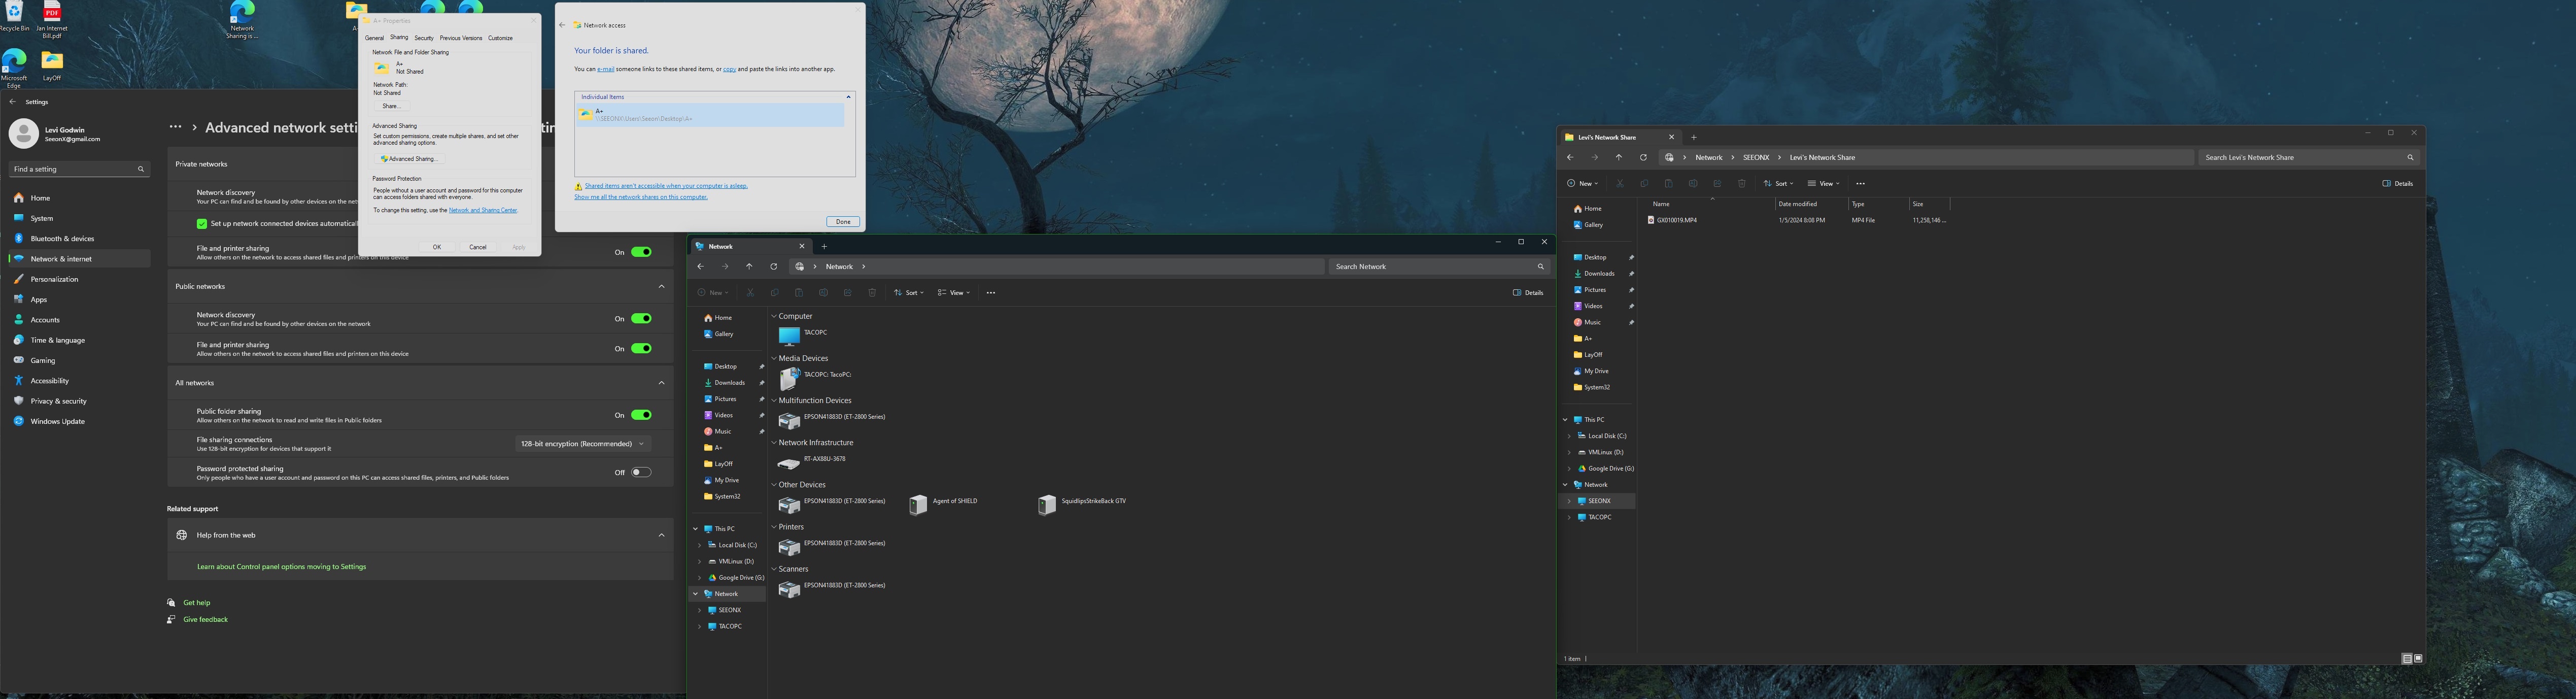2576x699 pixels.
Task: Refresh the Levi's Network Share window
Action: click(x=1643, y=158)
